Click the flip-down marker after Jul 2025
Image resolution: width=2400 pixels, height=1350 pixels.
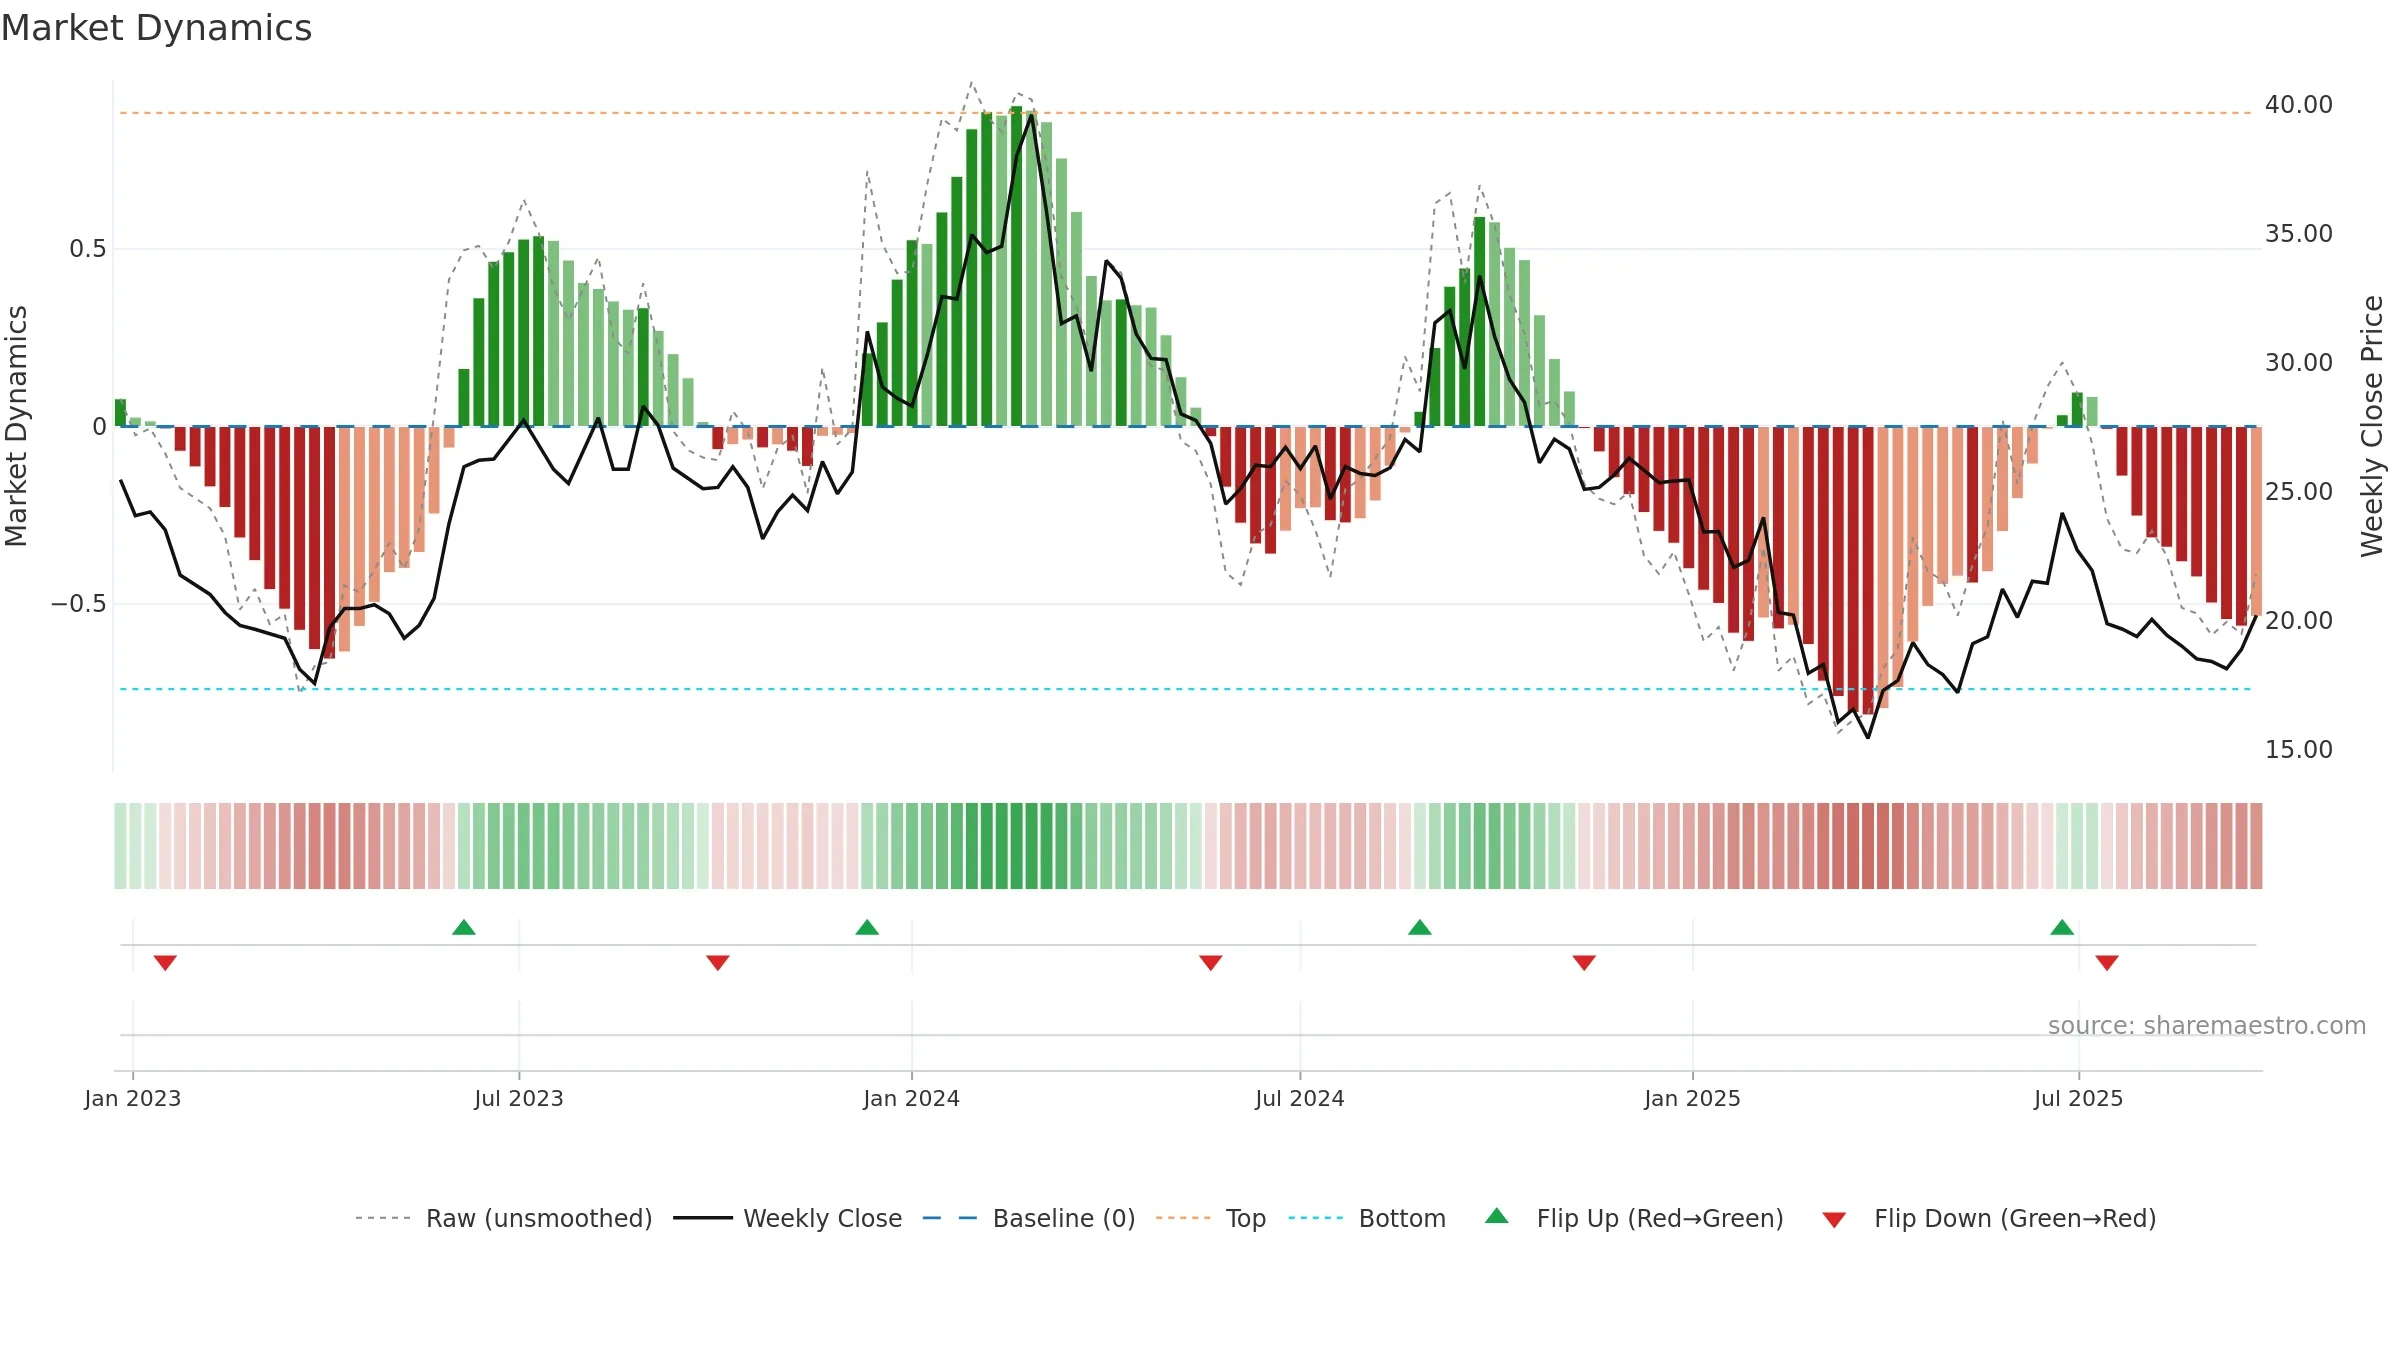coord(2107,963)
